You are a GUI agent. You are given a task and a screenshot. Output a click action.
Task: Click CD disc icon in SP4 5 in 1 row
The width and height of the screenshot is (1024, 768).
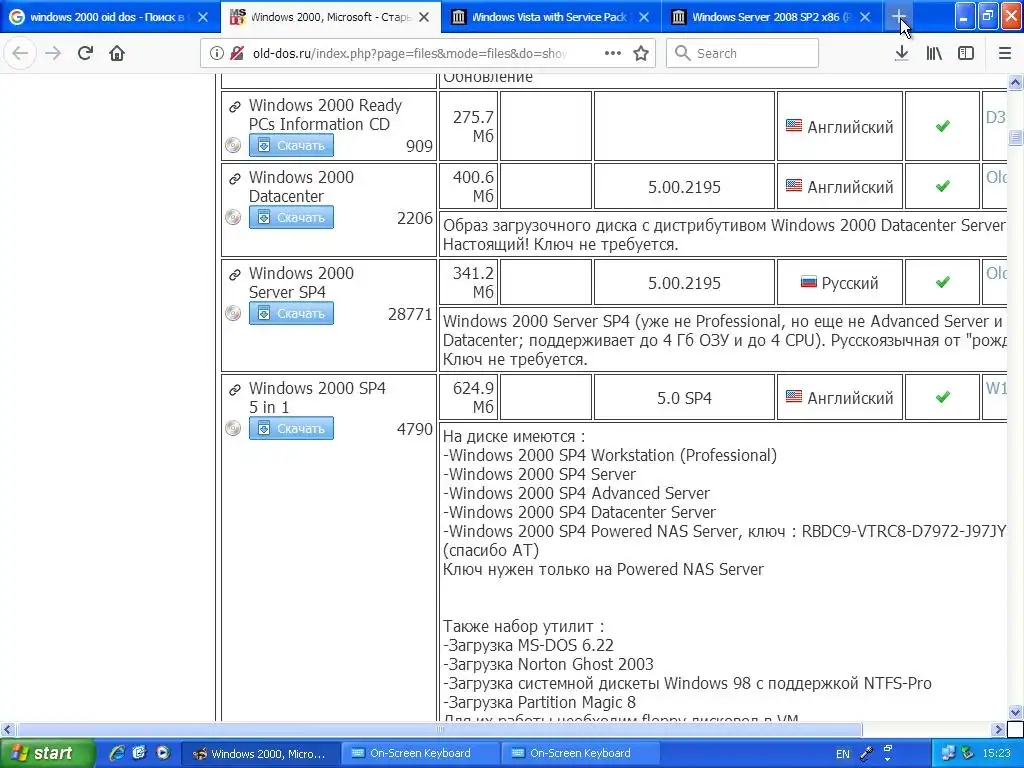[x=233, y=428]
